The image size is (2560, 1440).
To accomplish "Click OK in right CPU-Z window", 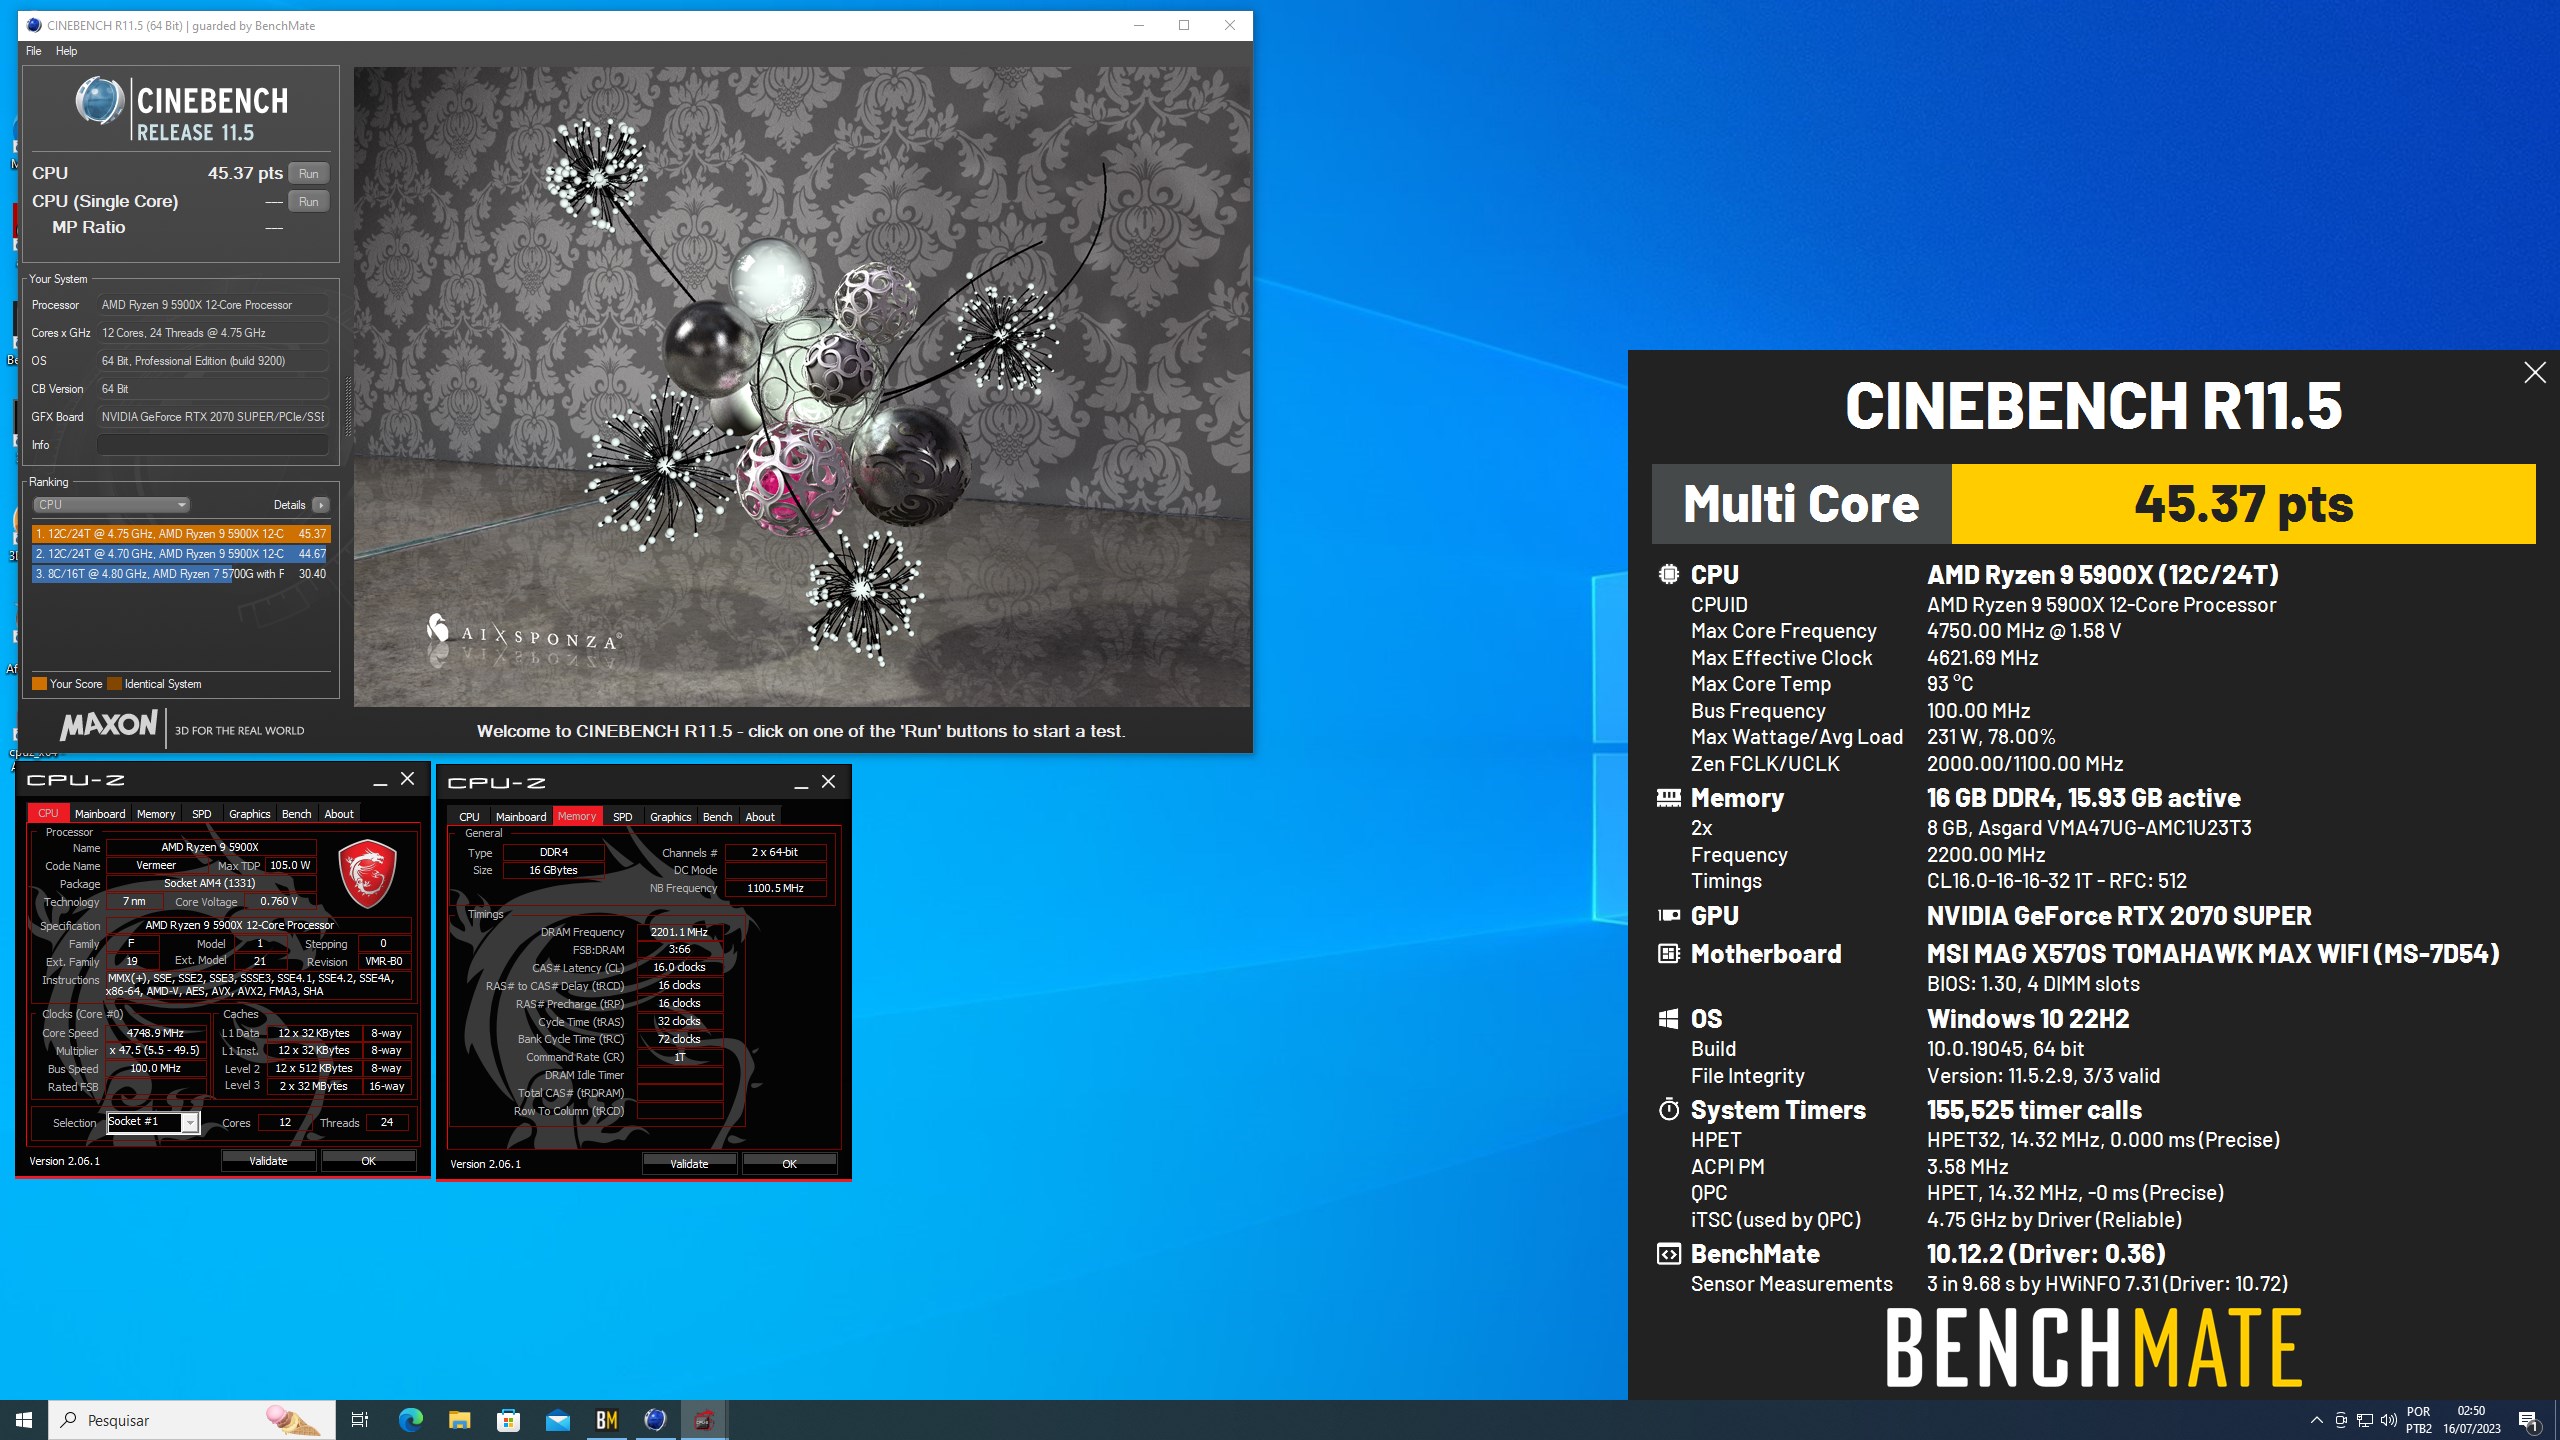I will [789, 1164].
